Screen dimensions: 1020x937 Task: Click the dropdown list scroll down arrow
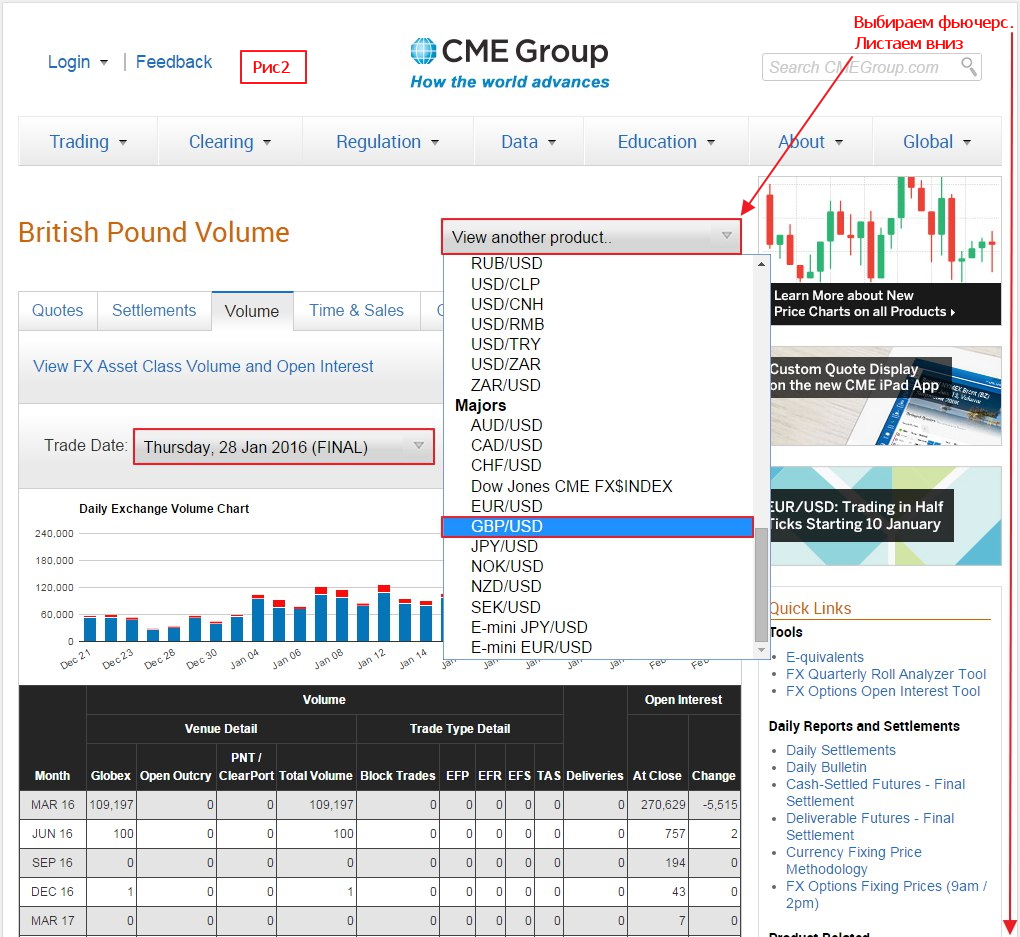click(x=761, y=649)
